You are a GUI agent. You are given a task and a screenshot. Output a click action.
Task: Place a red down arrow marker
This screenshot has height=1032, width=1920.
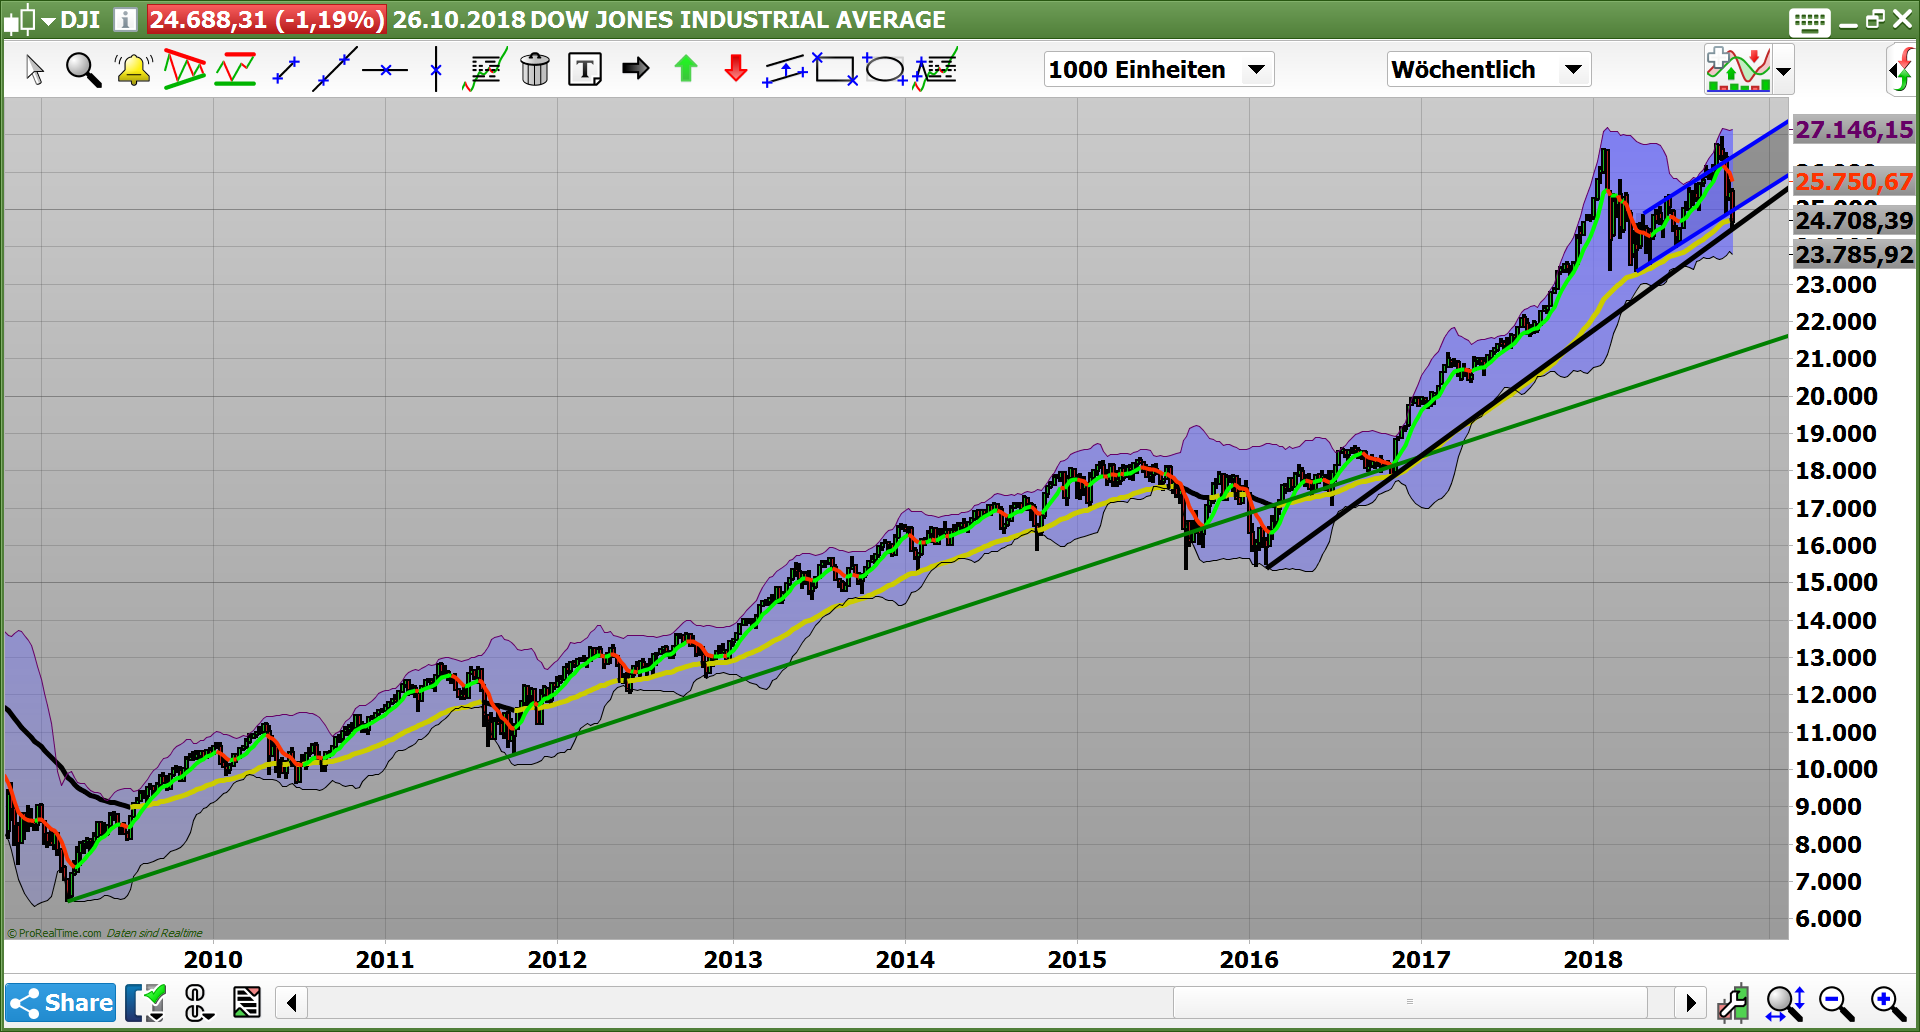pyautogui.click(x=736, y=69)
